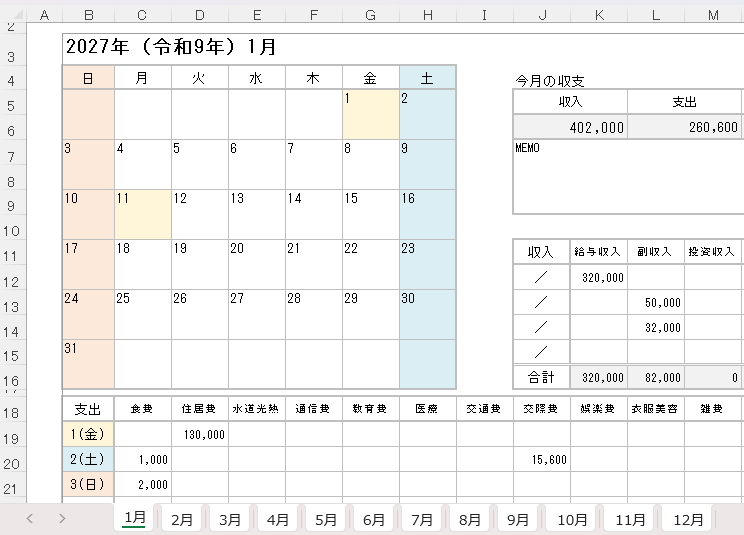
Task: Switch to the 2月 sheet tab
Action: pyautogui.click(x=182, y=519)
